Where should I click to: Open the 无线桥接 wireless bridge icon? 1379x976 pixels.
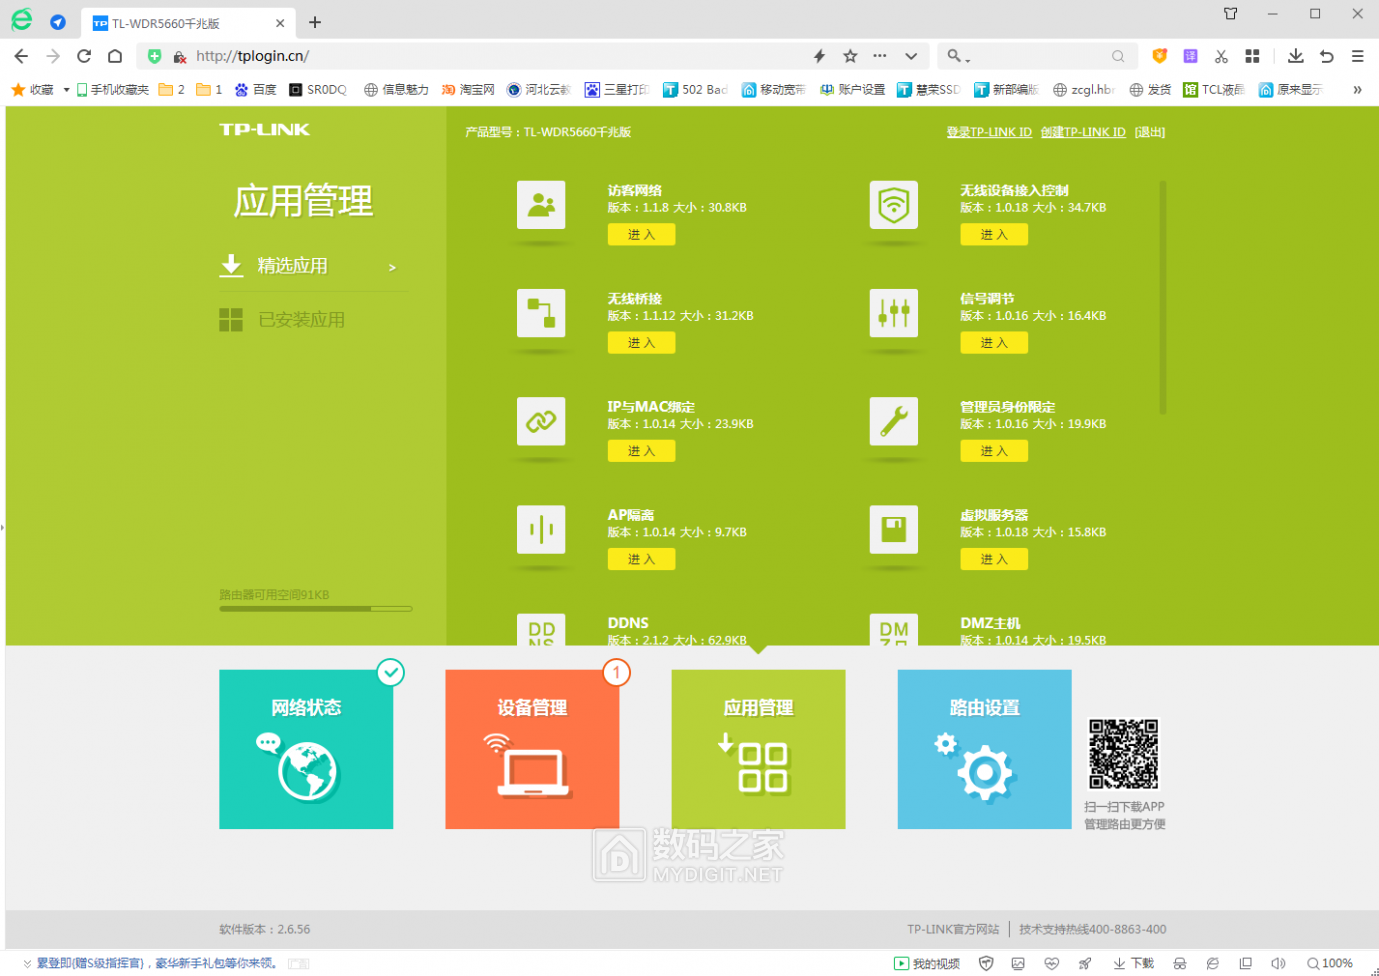click(x=541, y=313)
